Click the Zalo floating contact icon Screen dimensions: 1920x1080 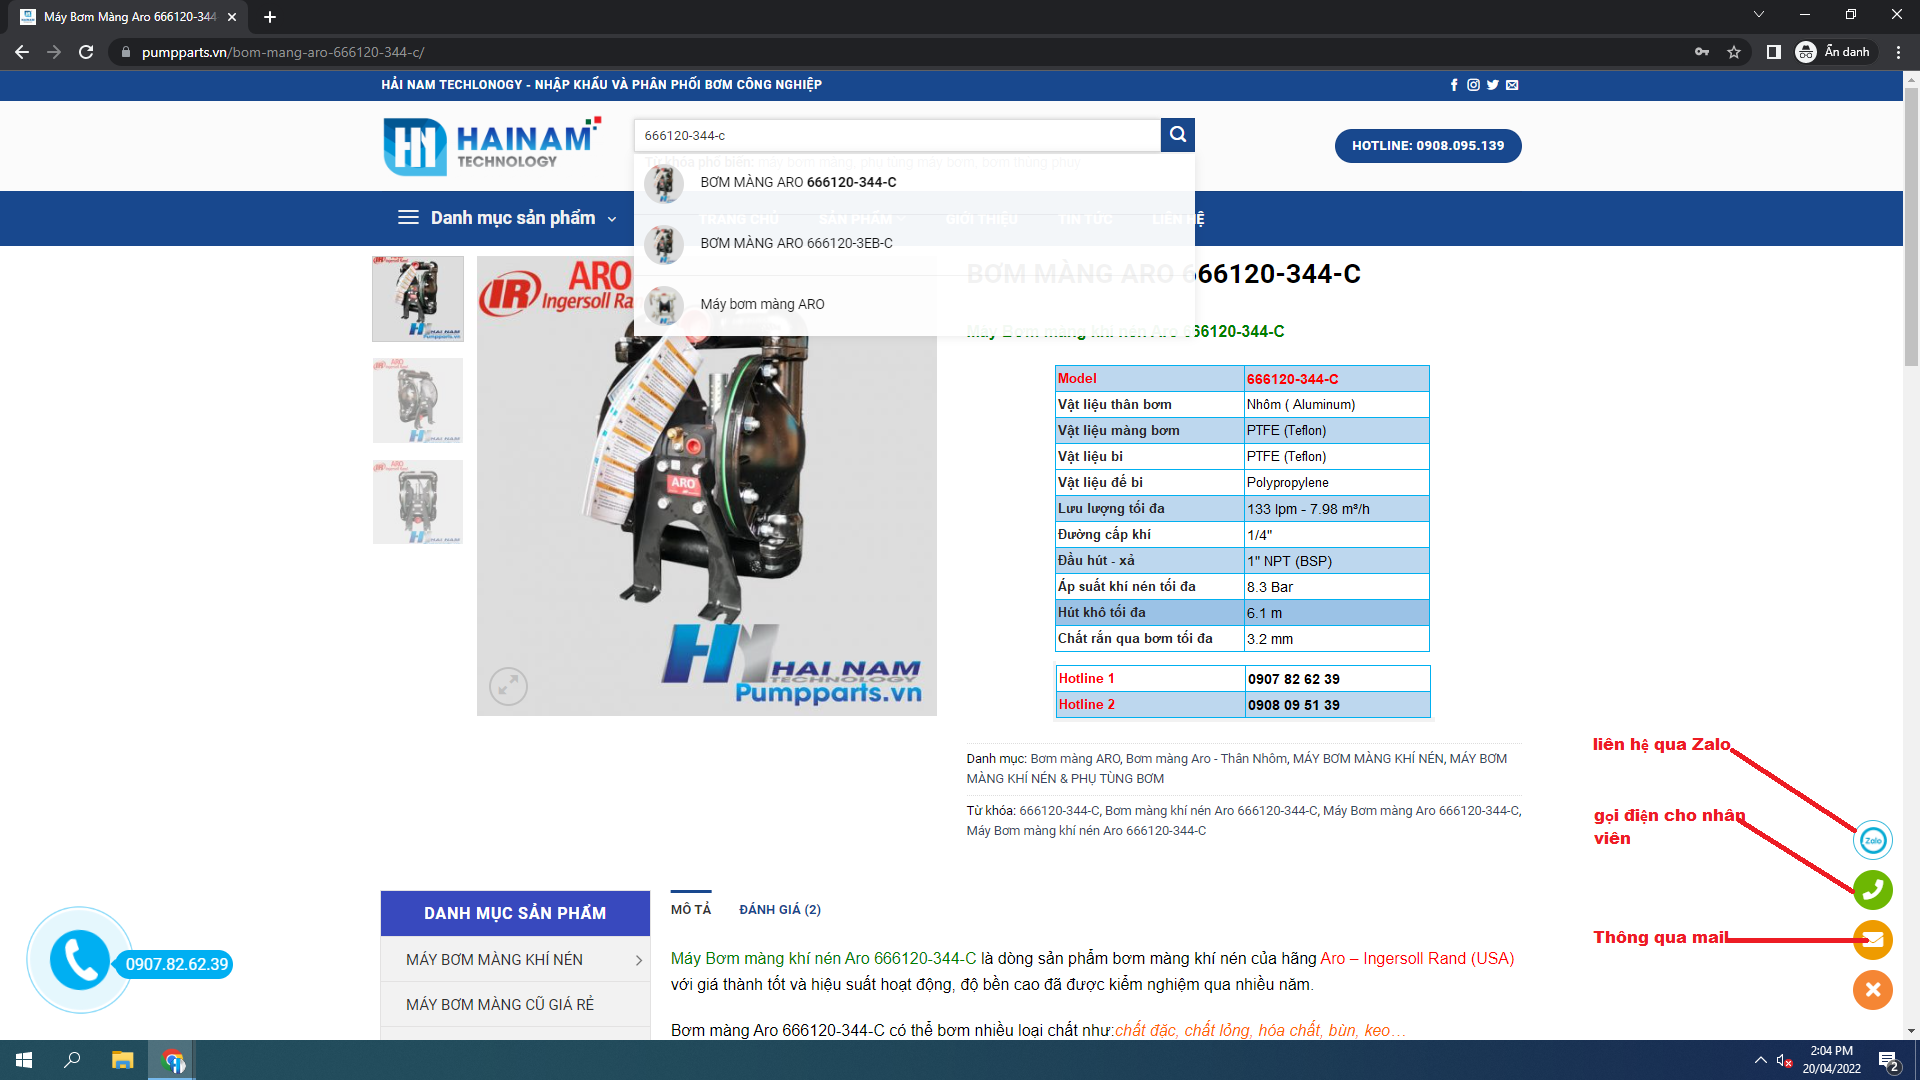pyautogui.click(x=1873, y=840)
